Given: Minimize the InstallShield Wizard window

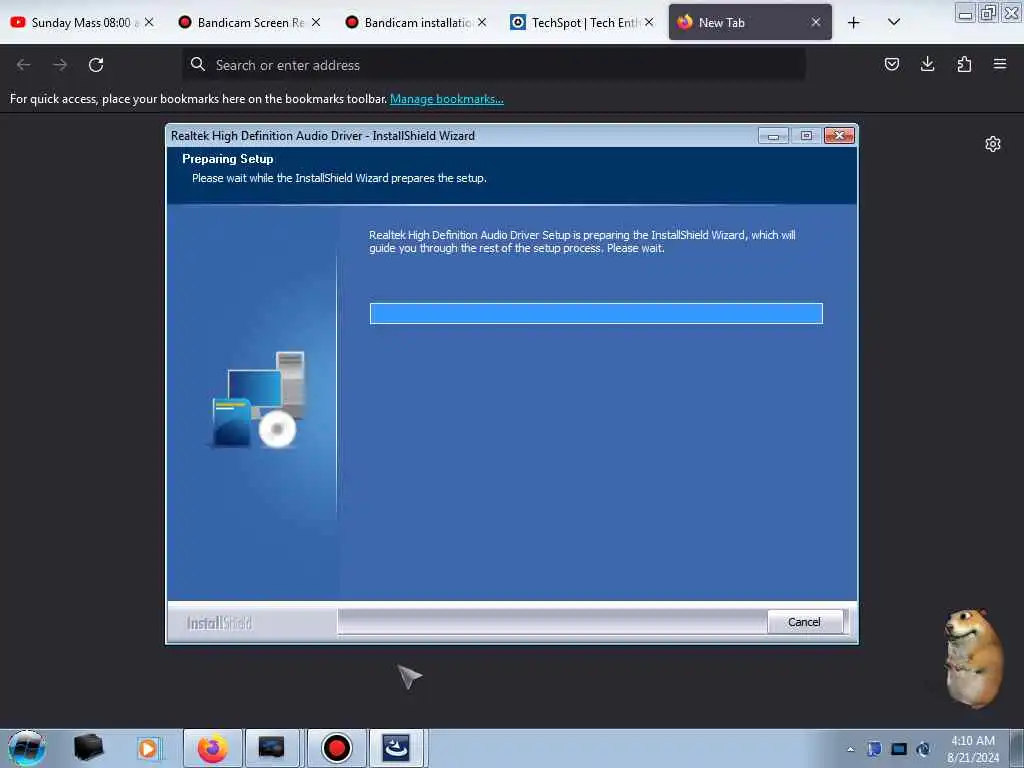Looking at the screenshot, I should click(773, 136).
